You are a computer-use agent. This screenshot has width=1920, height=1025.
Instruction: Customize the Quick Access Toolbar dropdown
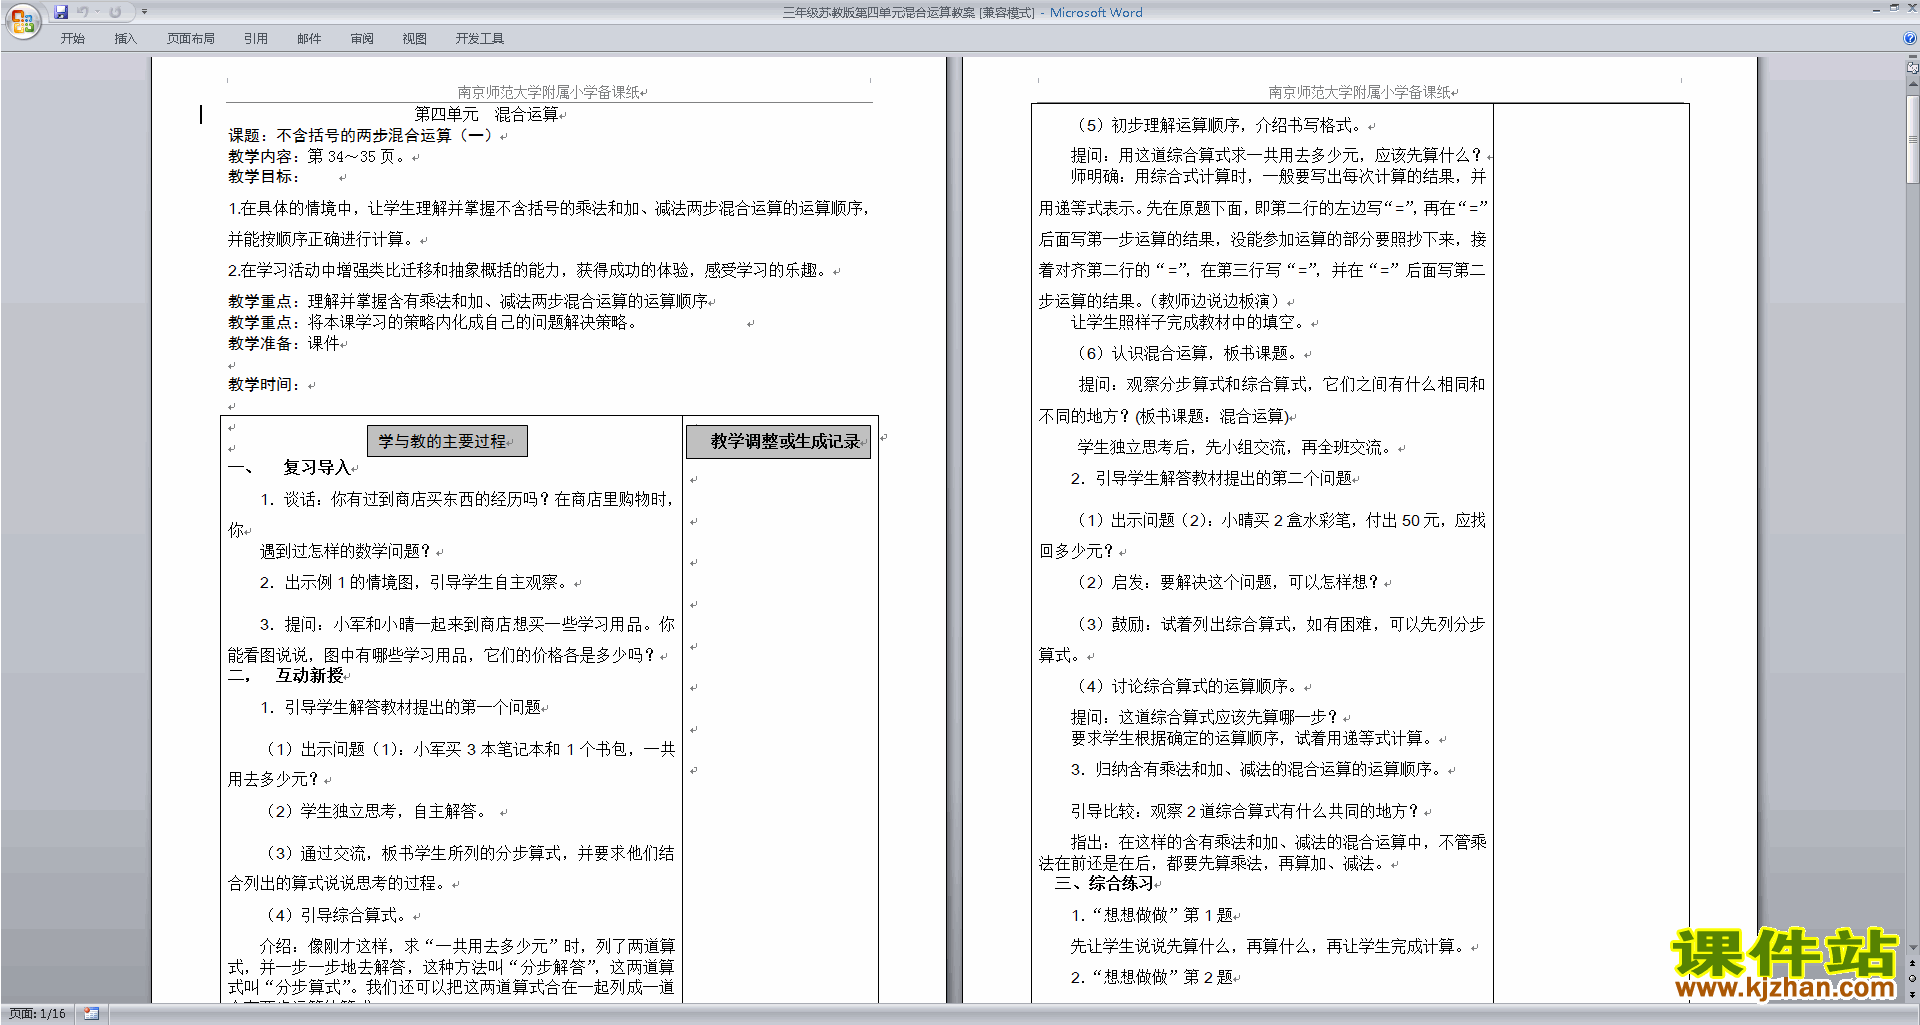(144, 12)
